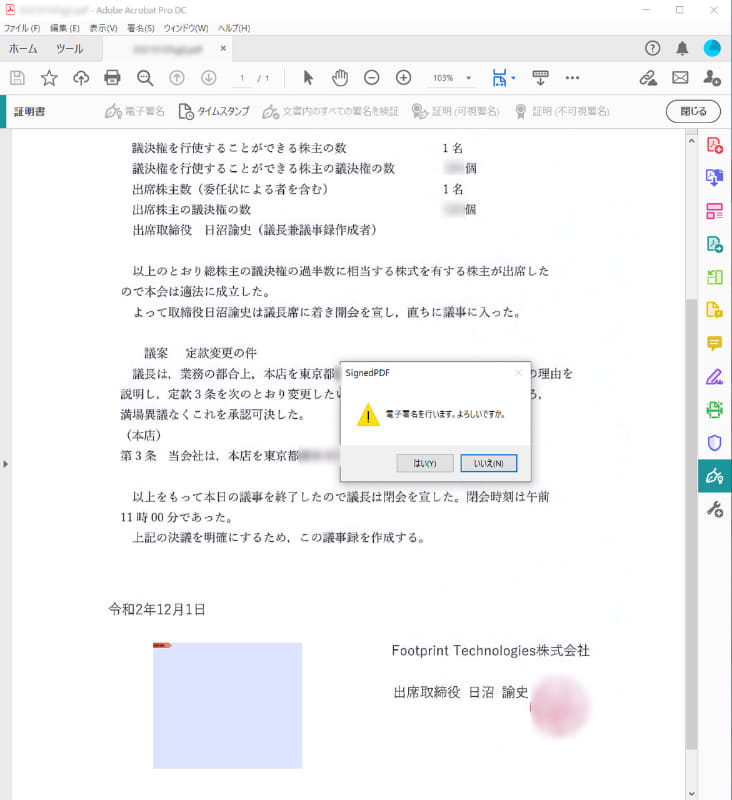The width and height of the screenshot is (732, 800).
Task: Switch to the ツール tab
Action: (69, 49)
